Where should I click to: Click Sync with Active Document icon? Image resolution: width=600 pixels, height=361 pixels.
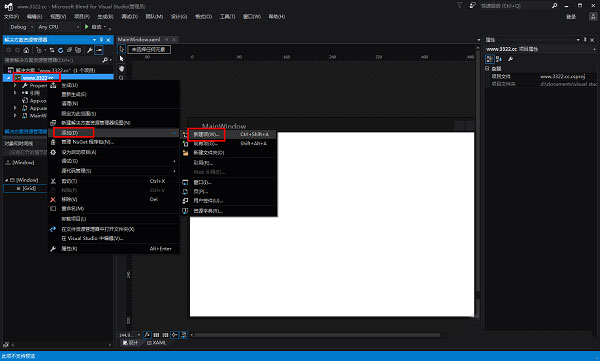52,50
